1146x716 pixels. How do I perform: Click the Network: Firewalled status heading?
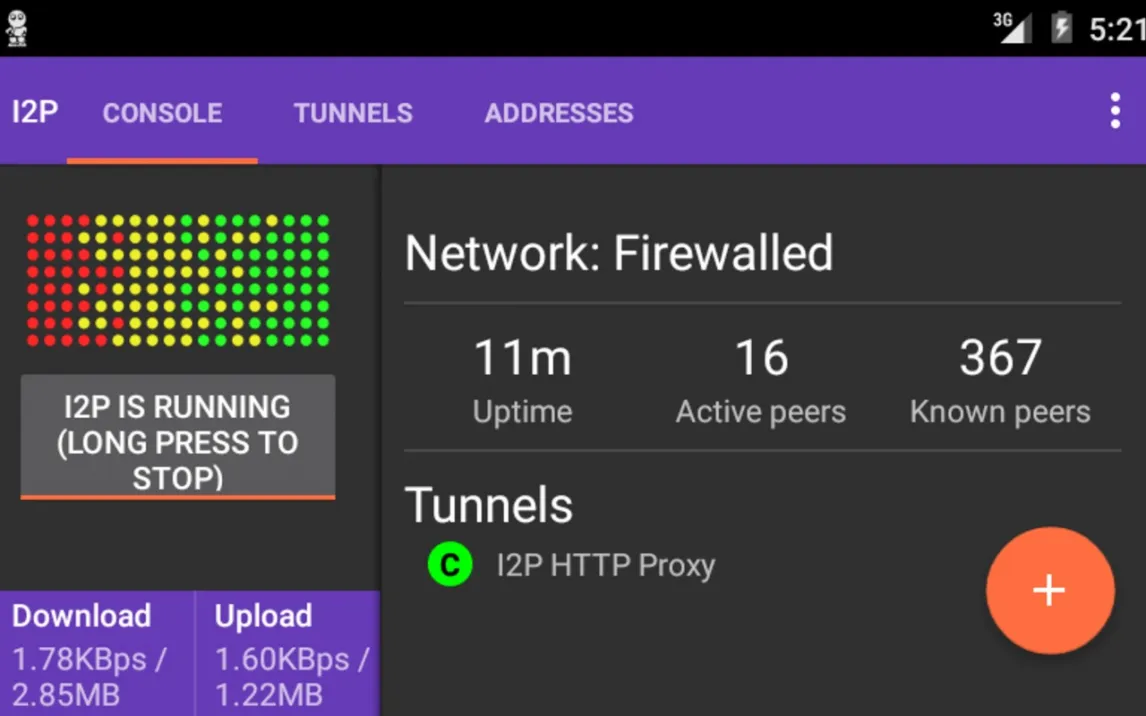pos(619,253)
